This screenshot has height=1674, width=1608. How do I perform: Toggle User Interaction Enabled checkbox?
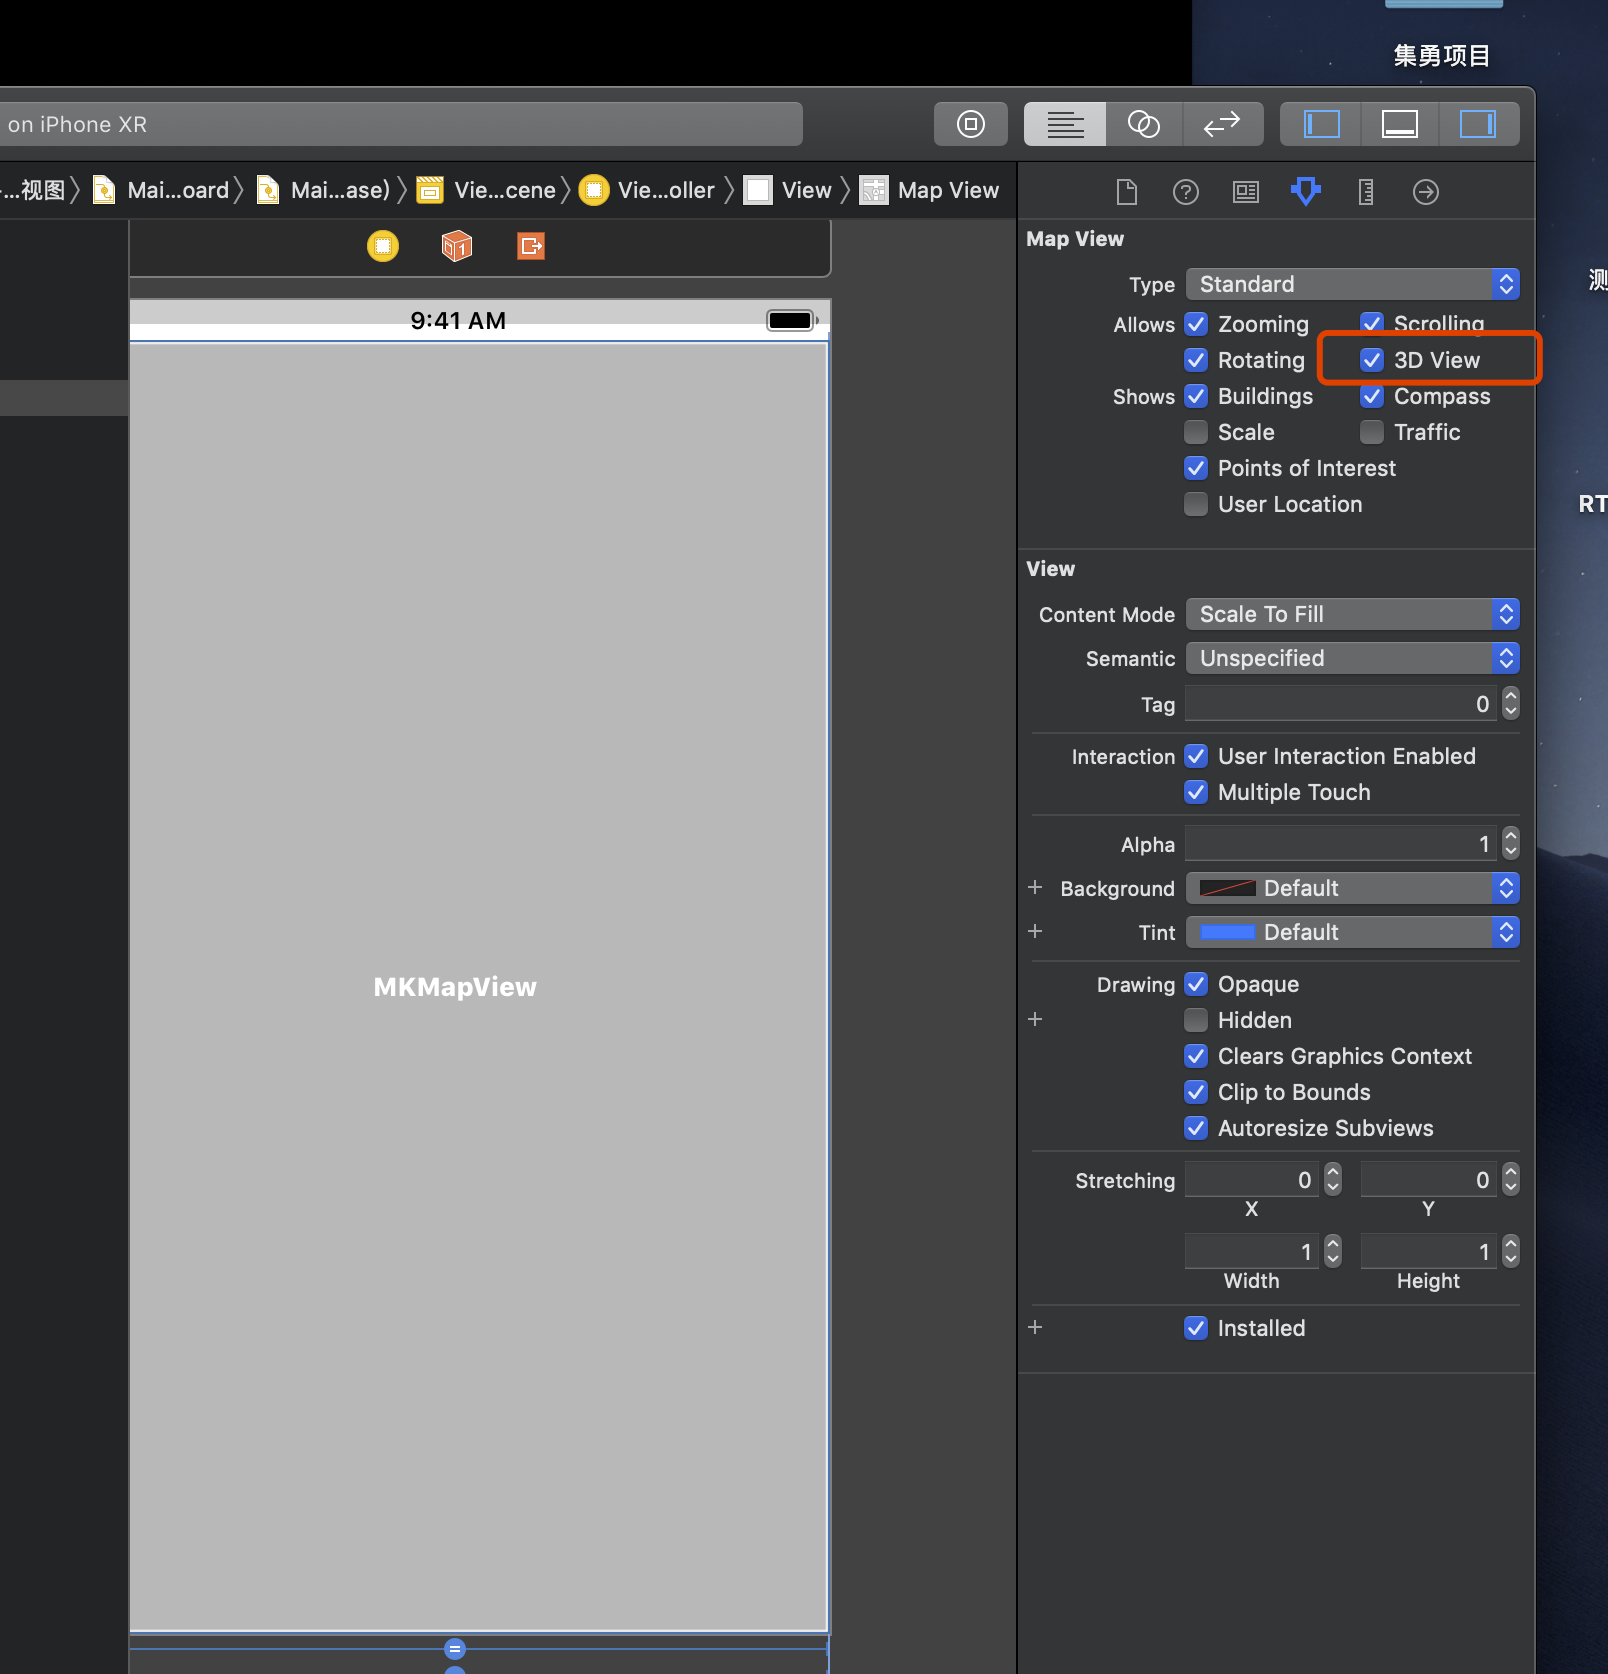[1196, 756]
